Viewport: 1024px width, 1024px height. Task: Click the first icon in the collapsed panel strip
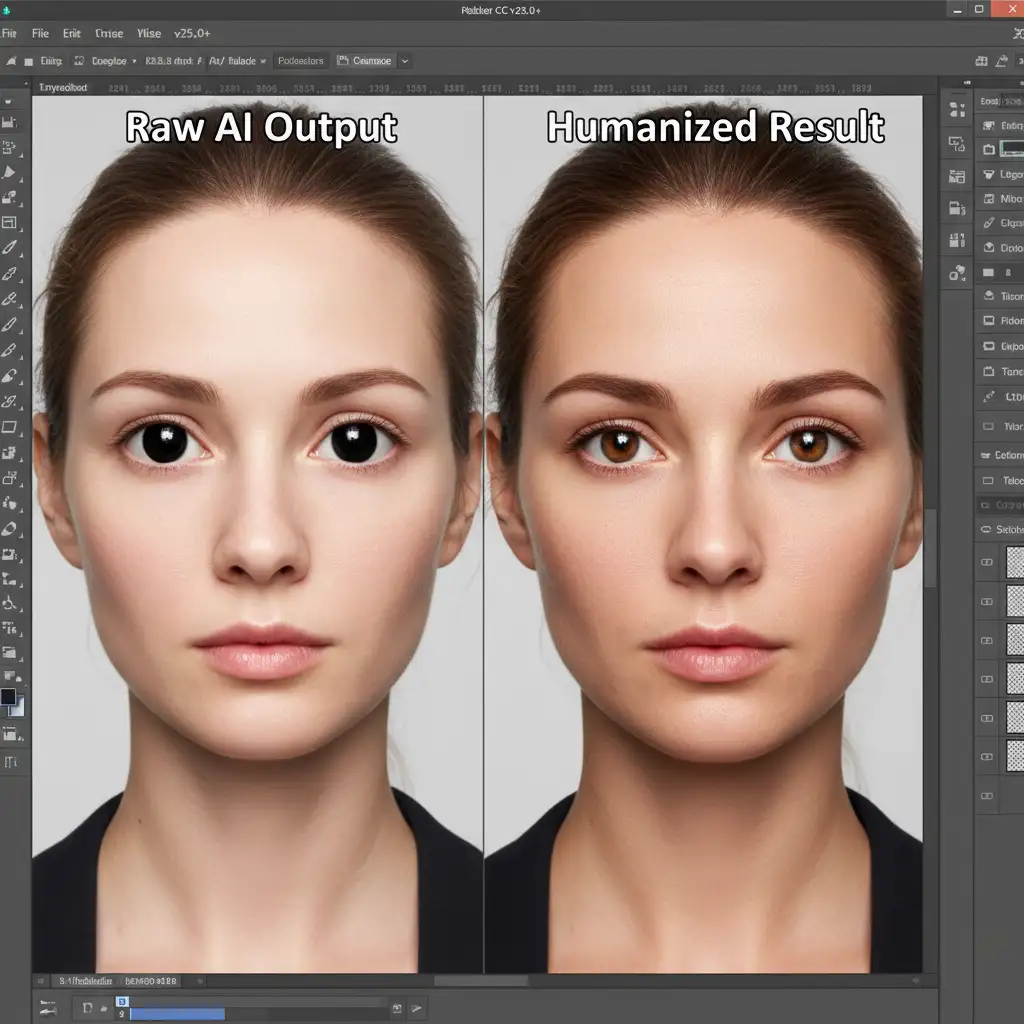tap(957, 109)
